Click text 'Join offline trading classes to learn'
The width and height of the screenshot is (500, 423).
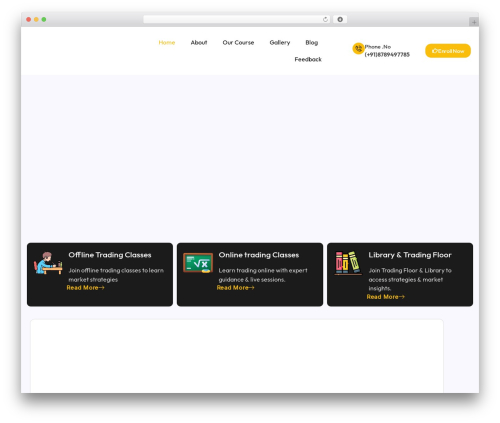[116, 270]
